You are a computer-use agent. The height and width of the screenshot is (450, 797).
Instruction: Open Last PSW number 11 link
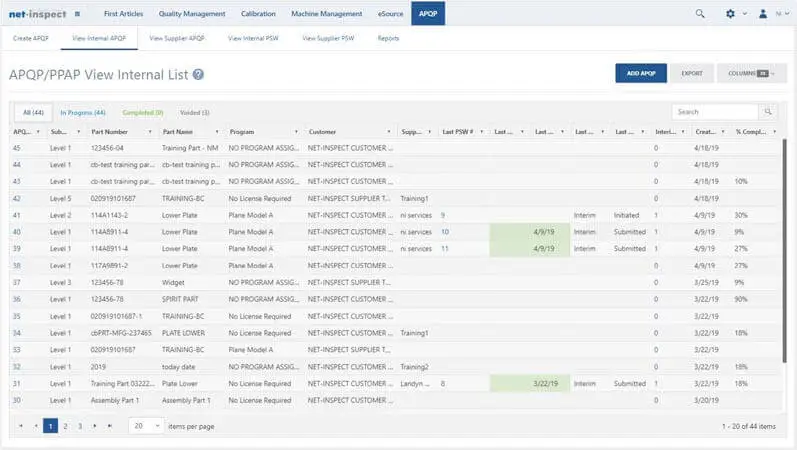click(445, 249)
